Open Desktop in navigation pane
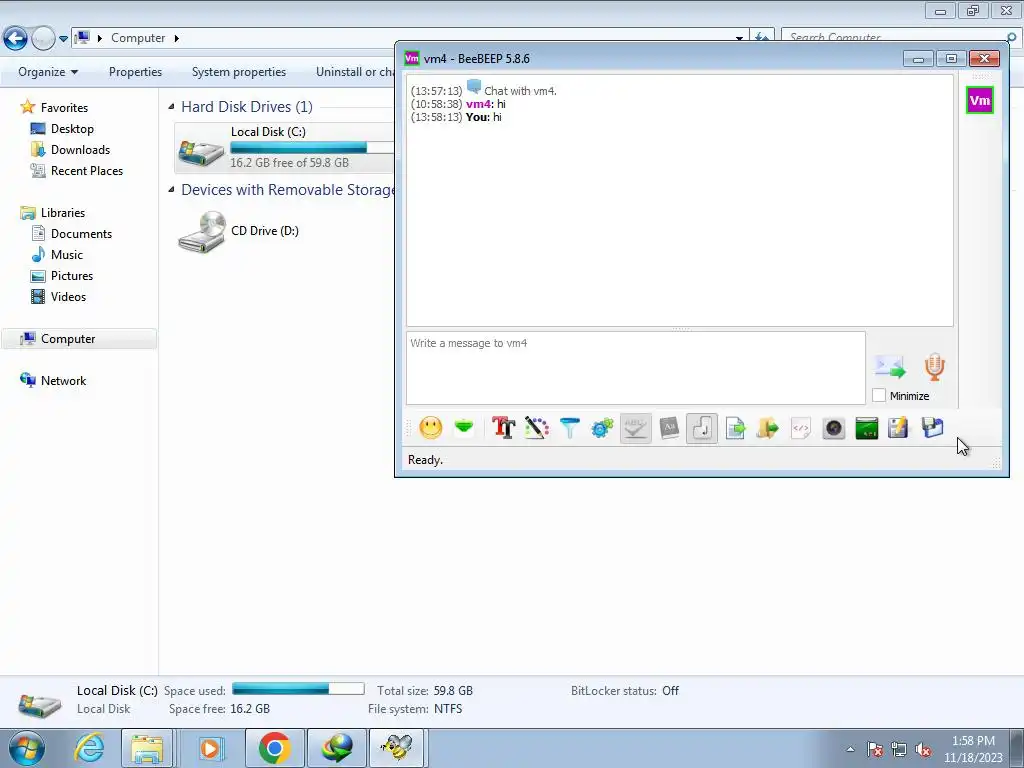The height and width of the screenshot is (768, 1024). point(72,129)
